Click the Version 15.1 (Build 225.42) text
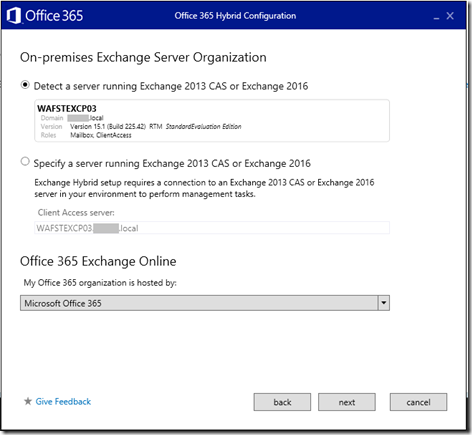Screen dimensions: 472x435 pos(108,127)
